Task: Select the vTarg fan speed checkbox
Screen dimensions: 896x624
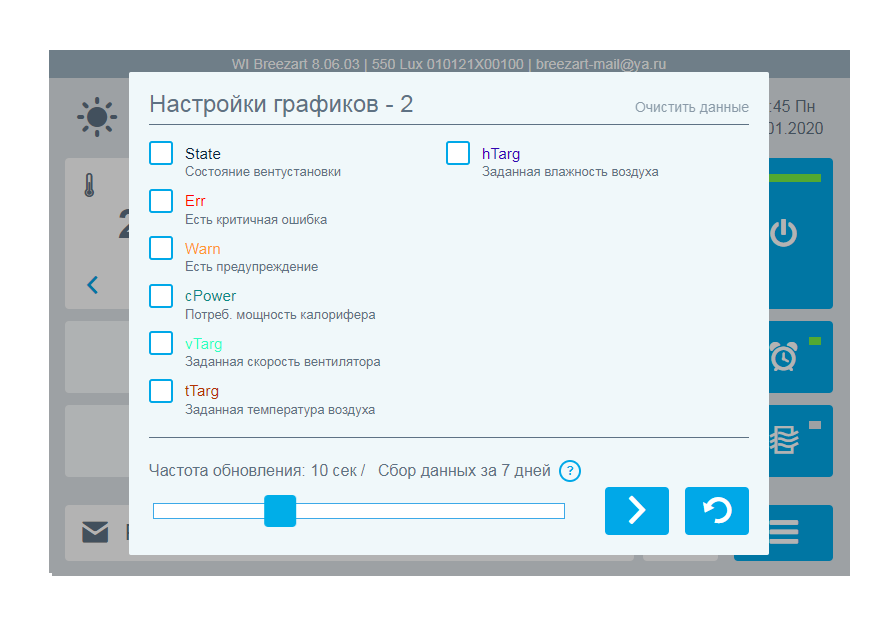Action: tap(161, 343)
